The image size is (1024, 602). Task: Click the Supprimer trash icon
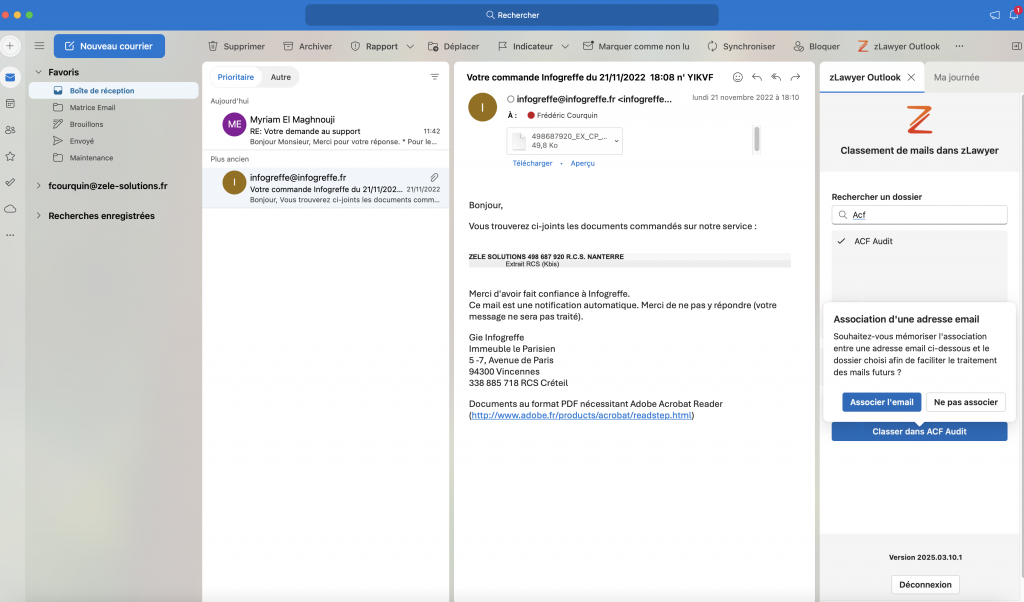pos(213,46)
